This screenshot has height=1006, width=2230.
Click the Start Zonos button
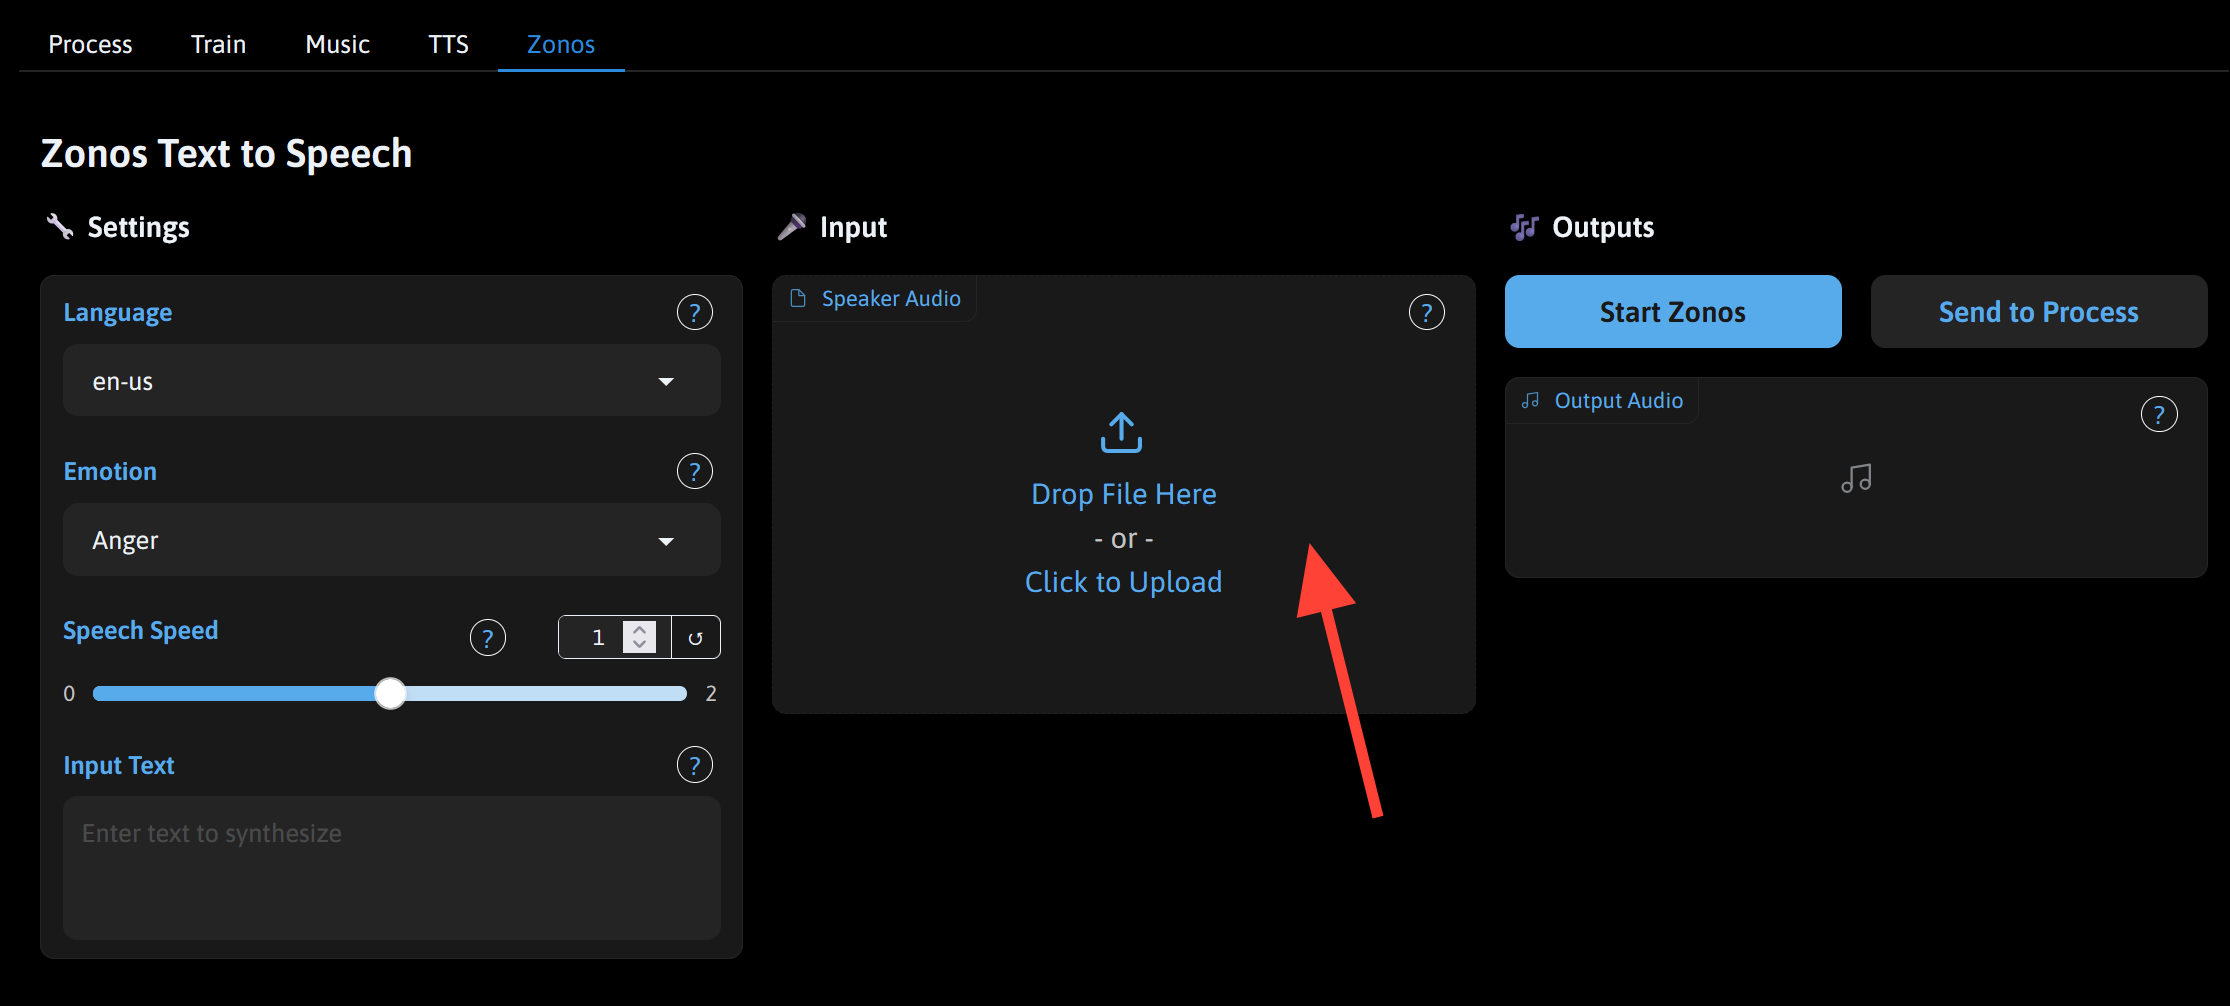coord(1673,312)
